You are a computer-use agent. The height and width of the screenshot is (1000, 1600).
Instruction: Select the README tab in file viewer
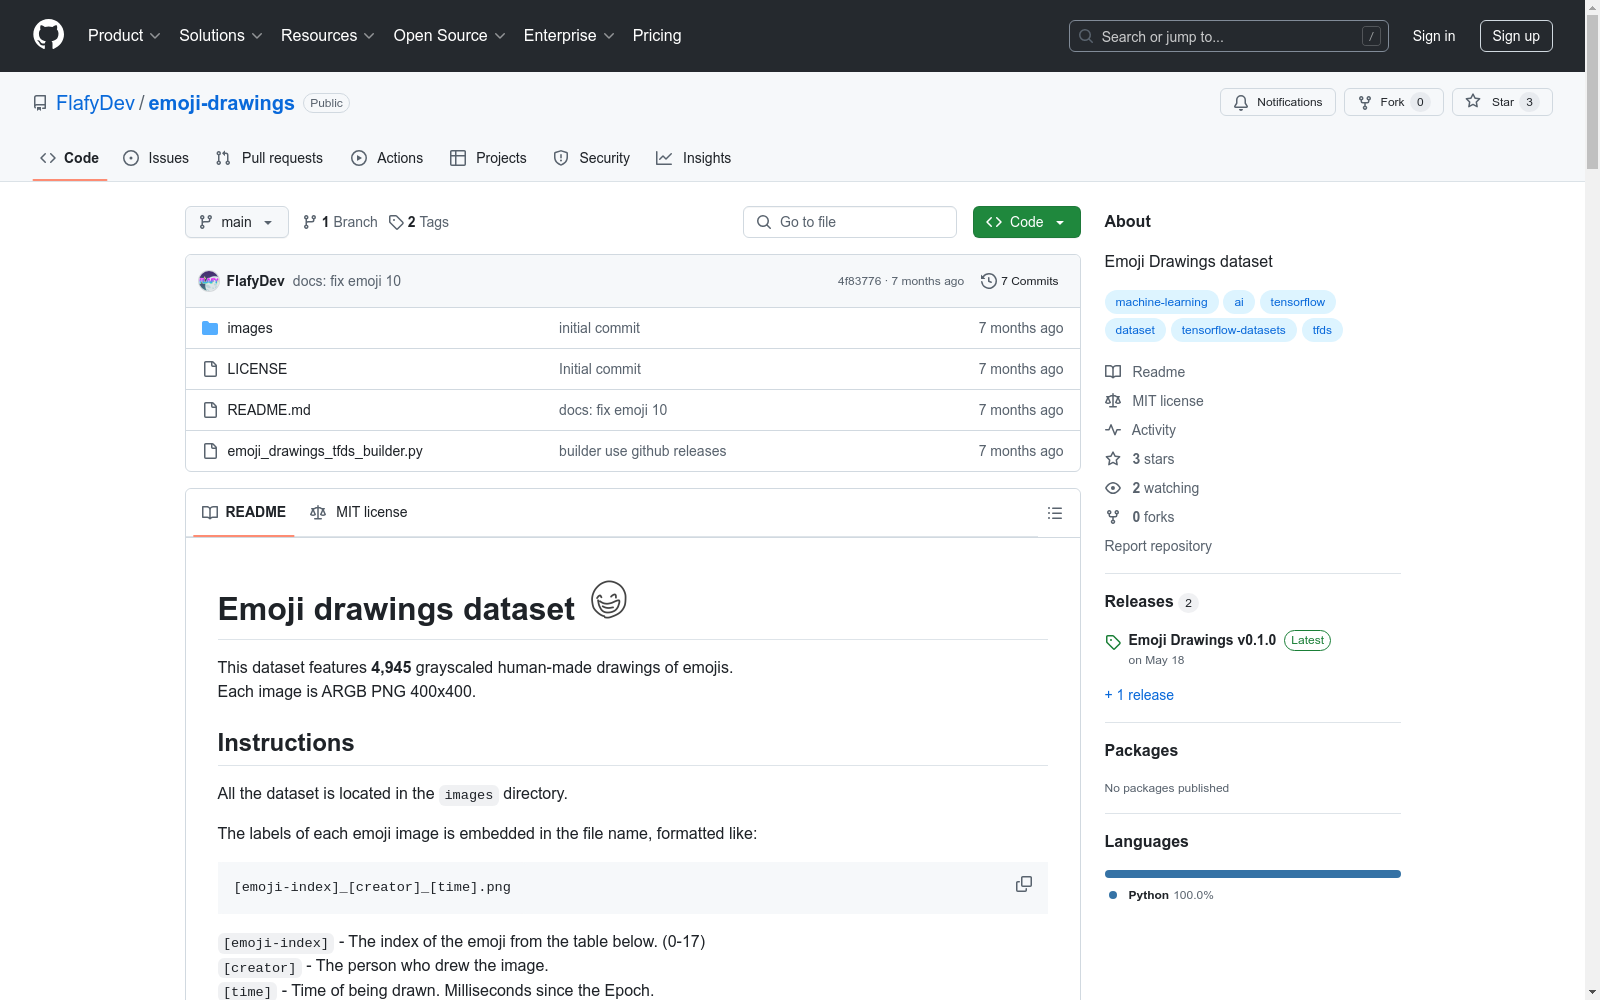coord(244,512)
